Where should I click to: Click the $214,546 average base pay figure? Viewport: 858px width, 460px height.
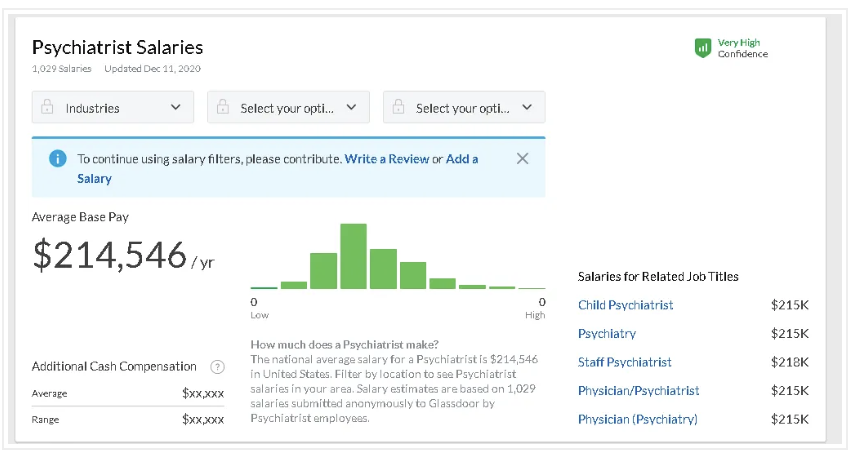110,255
